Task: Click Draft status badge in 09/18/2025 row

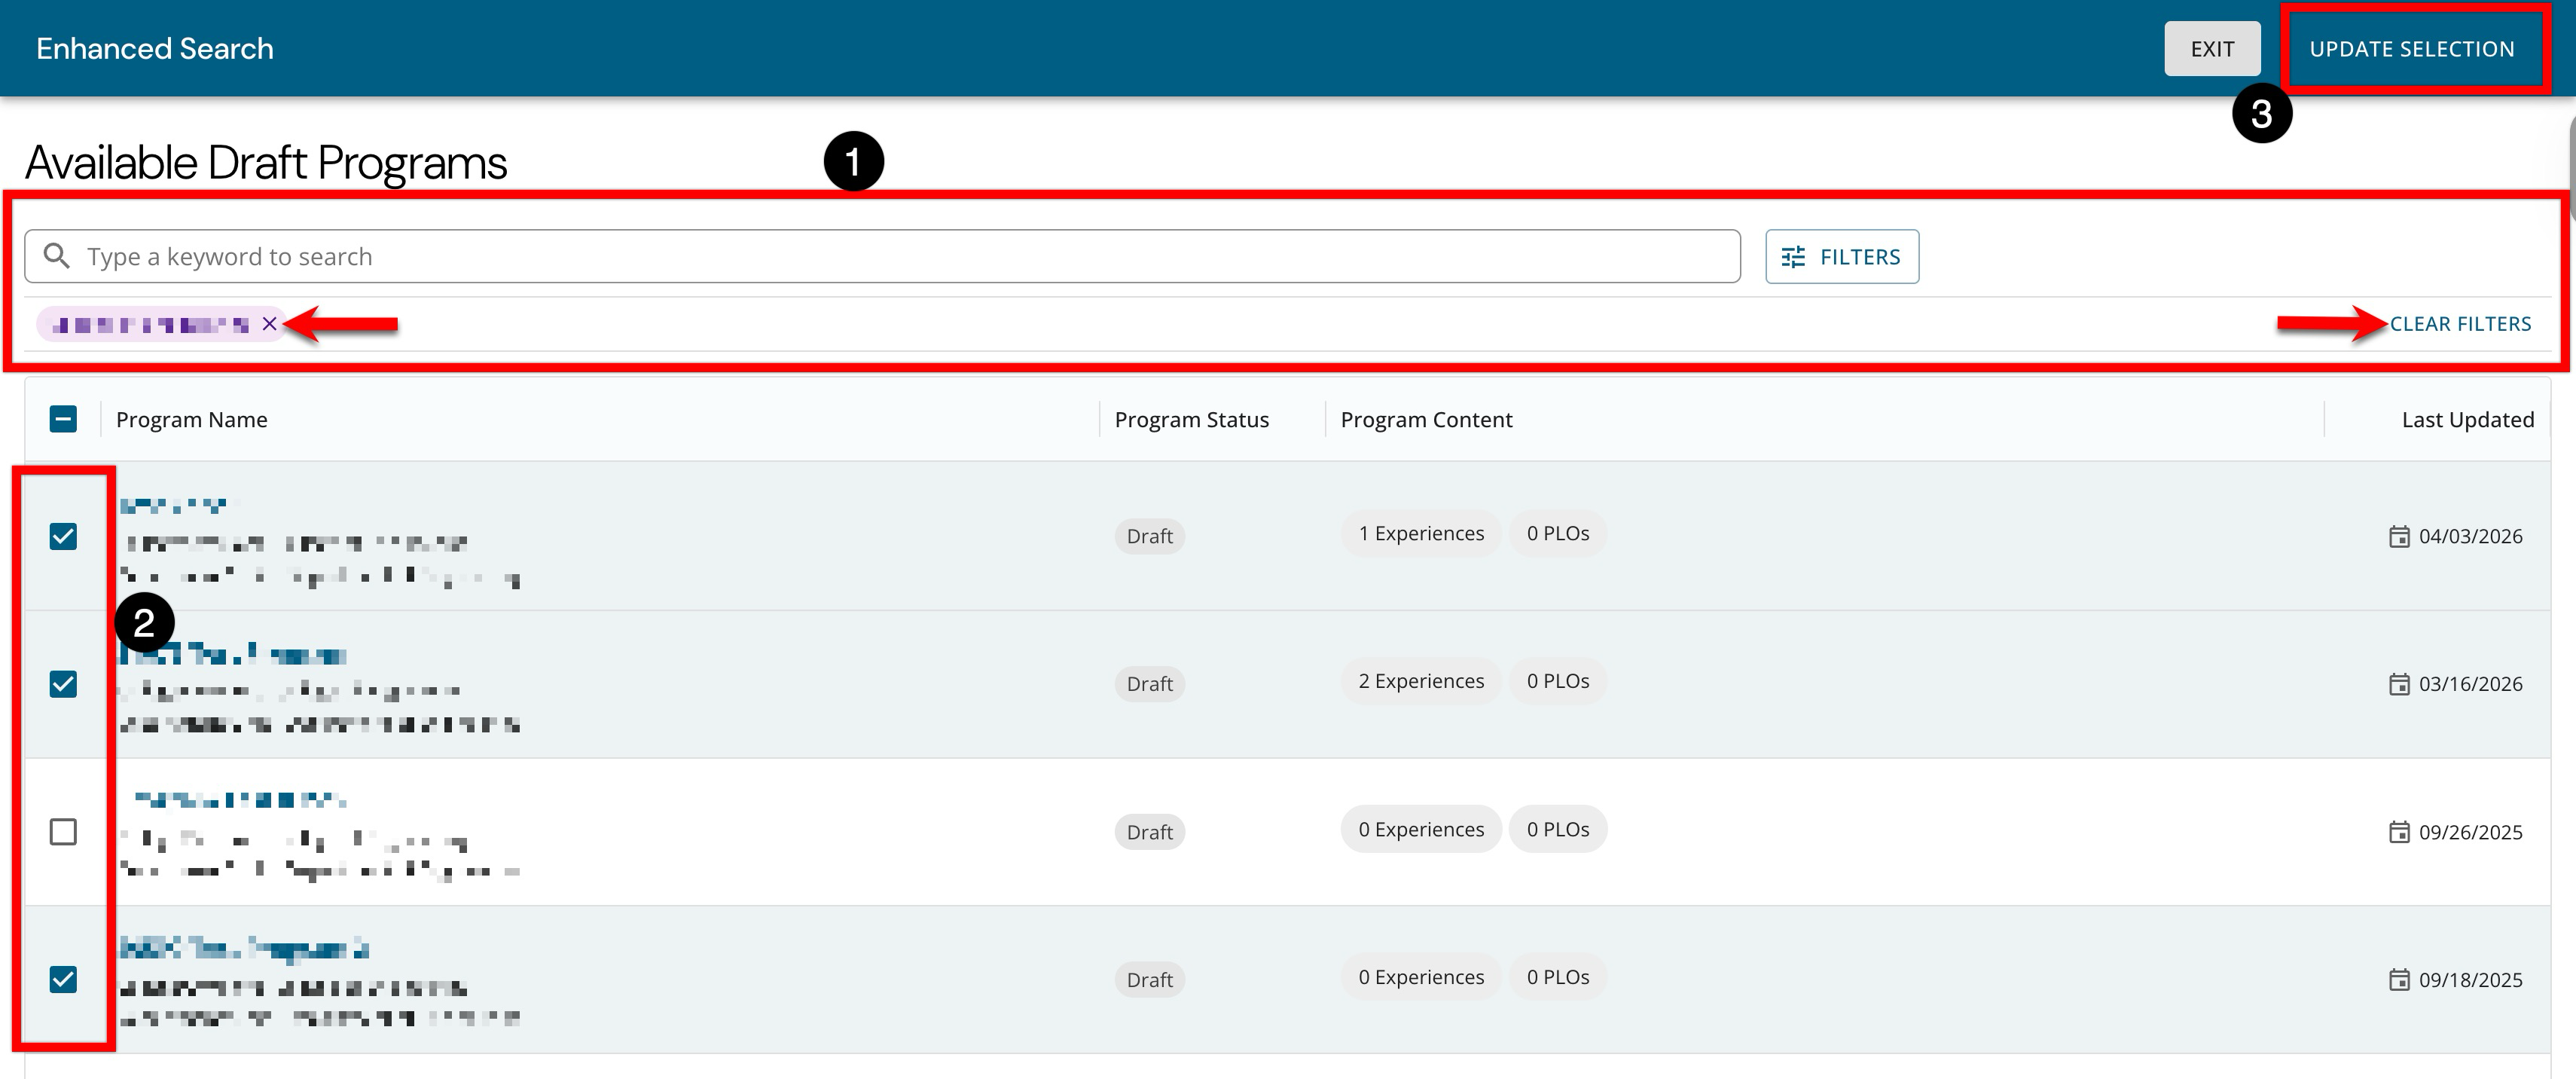Action: click(1149, 979)
